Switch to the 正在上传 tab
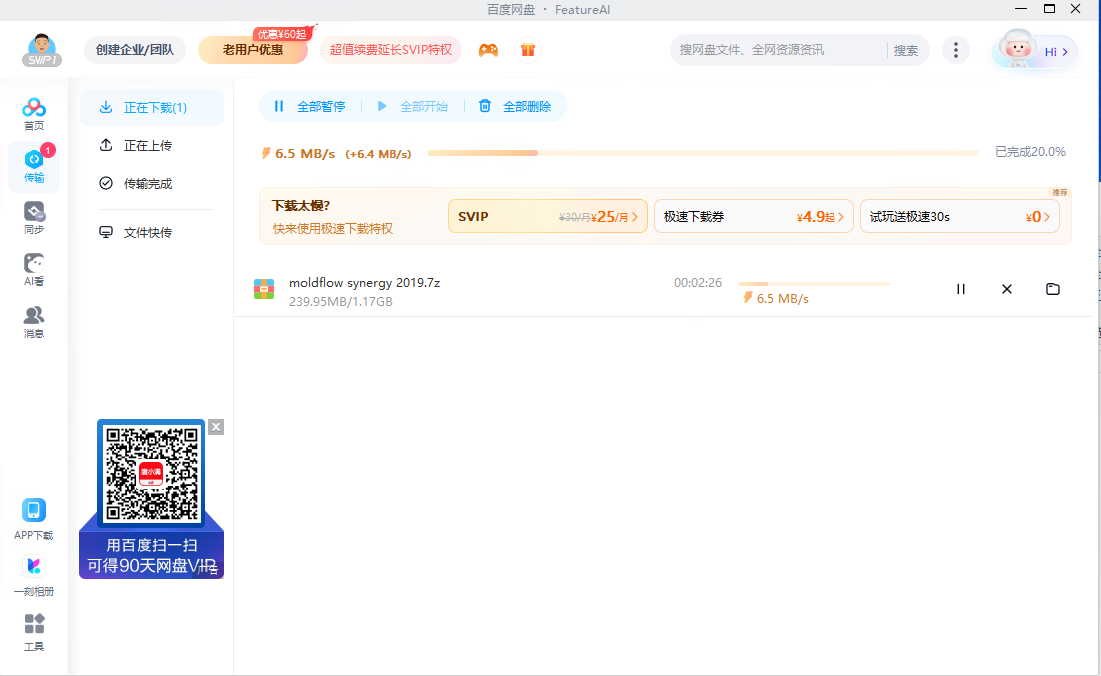This screenshot has width=1101, height=676. point(147,146)
